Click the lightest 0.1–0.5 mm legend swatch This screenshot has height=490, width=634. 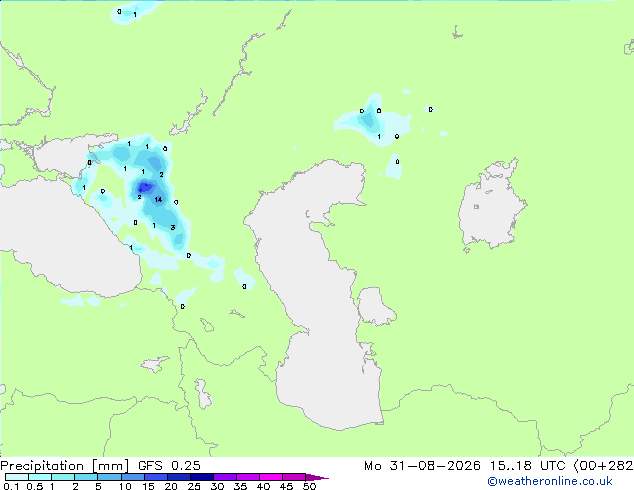tap(17, 477)
